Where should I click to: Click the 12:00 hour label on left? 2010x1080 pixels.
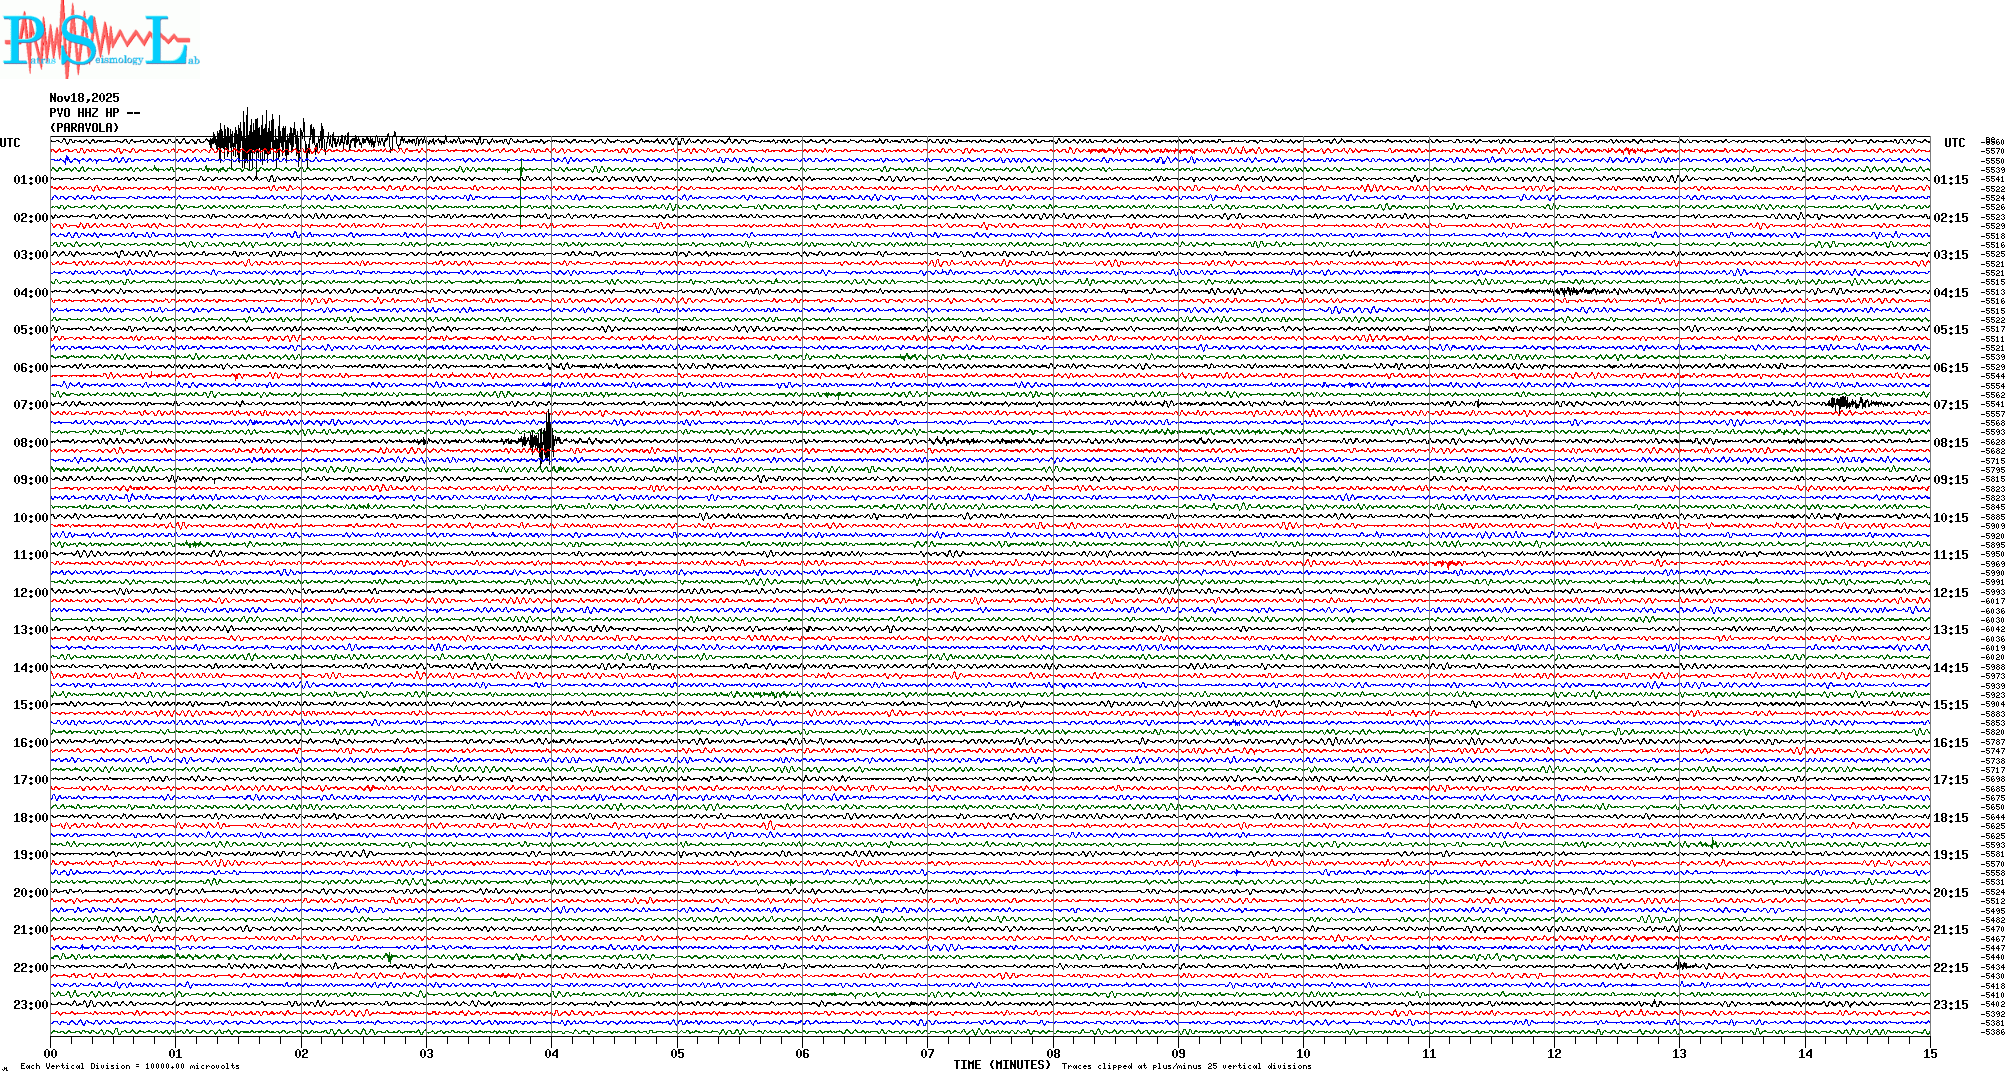[x=30, y=593]
